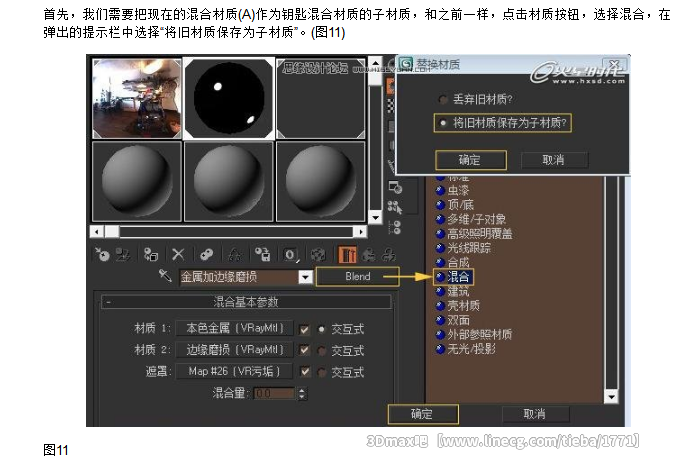This screenshot has width=679, height=460.
Task: Click sample slots vertical scroll-down arrow
Action: (x=375, y=217)
